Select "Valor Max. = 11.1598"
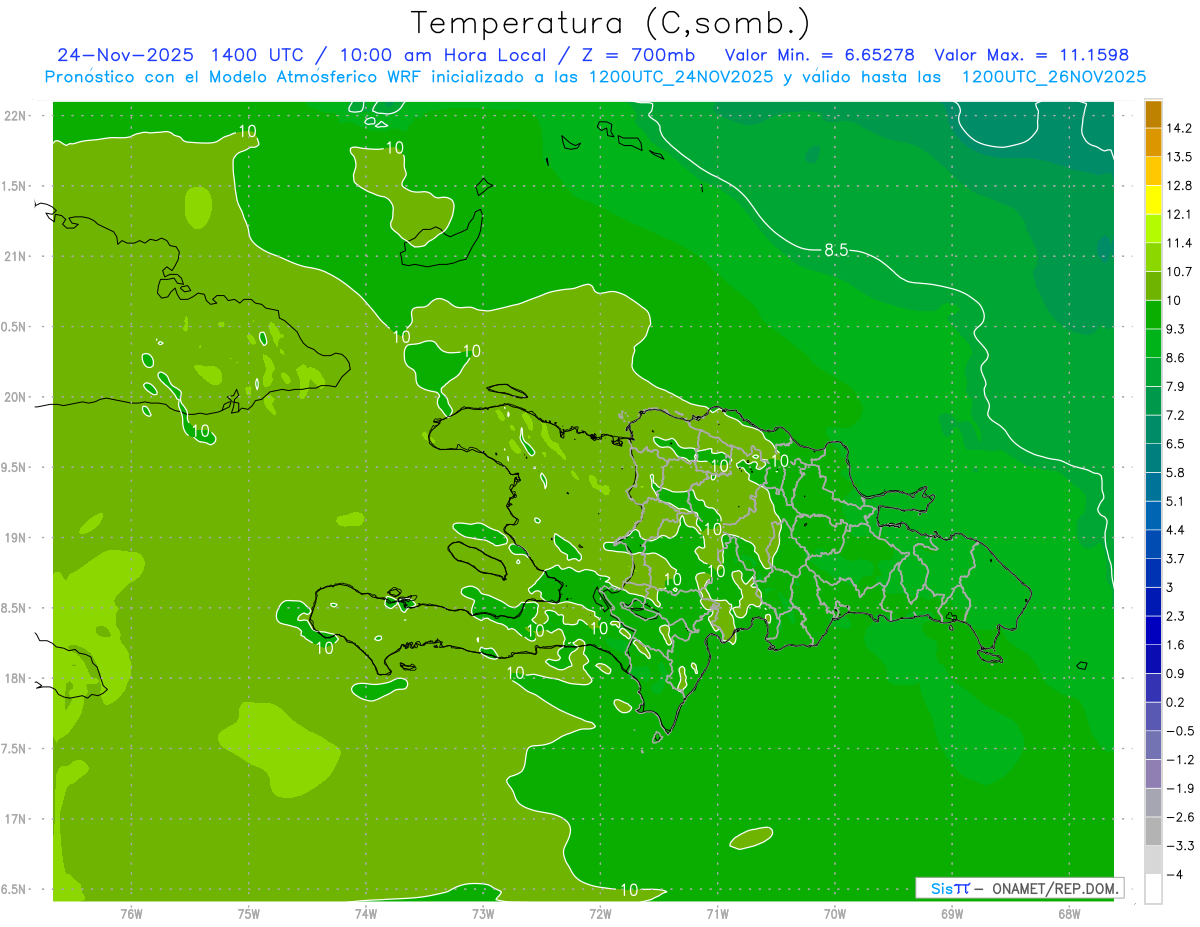The width and height of the screenshot is (1200, 927). 1032,55
